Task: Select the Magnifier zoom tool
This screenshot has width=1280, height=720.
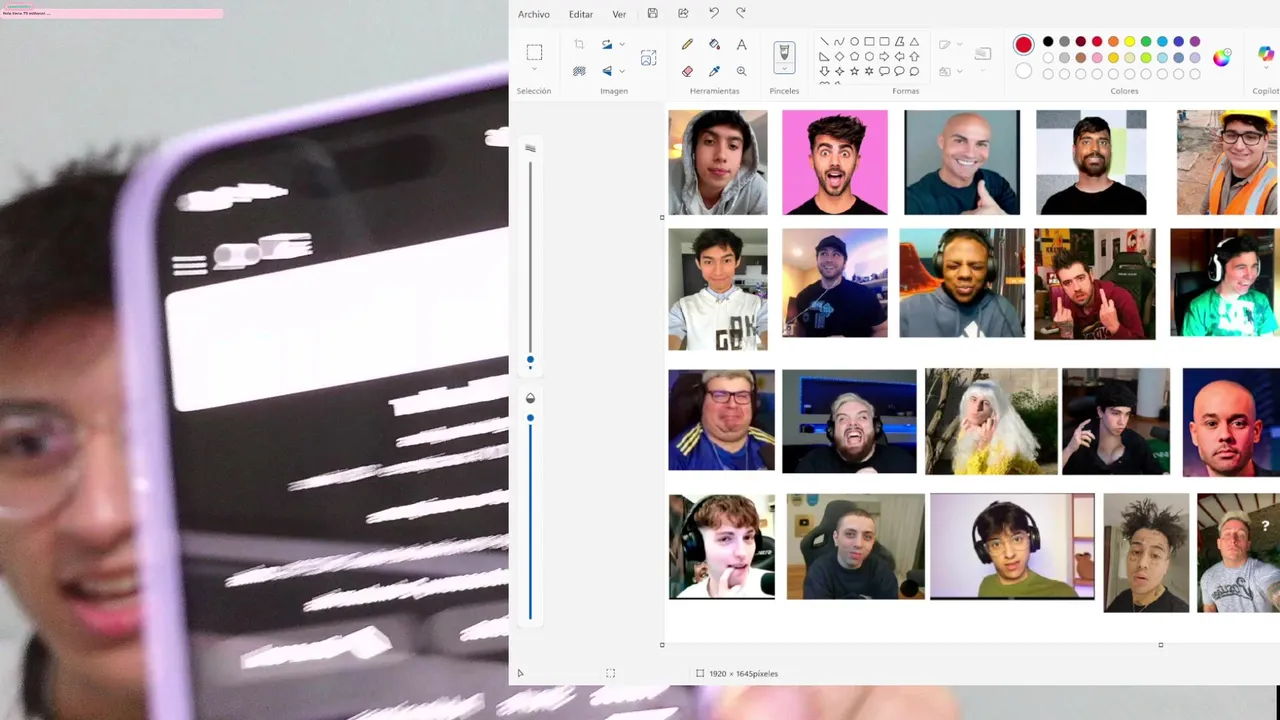Action: [x=741, y=71]
